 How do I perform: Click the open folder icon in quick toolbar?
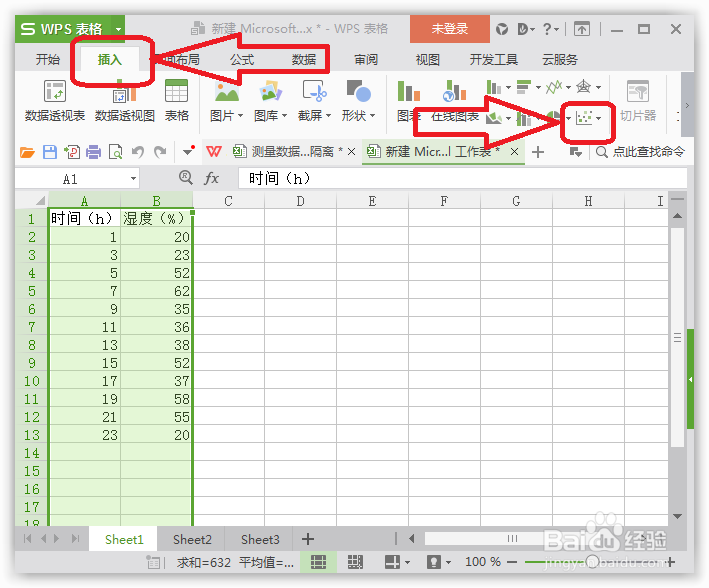click(x=27, y=152)
